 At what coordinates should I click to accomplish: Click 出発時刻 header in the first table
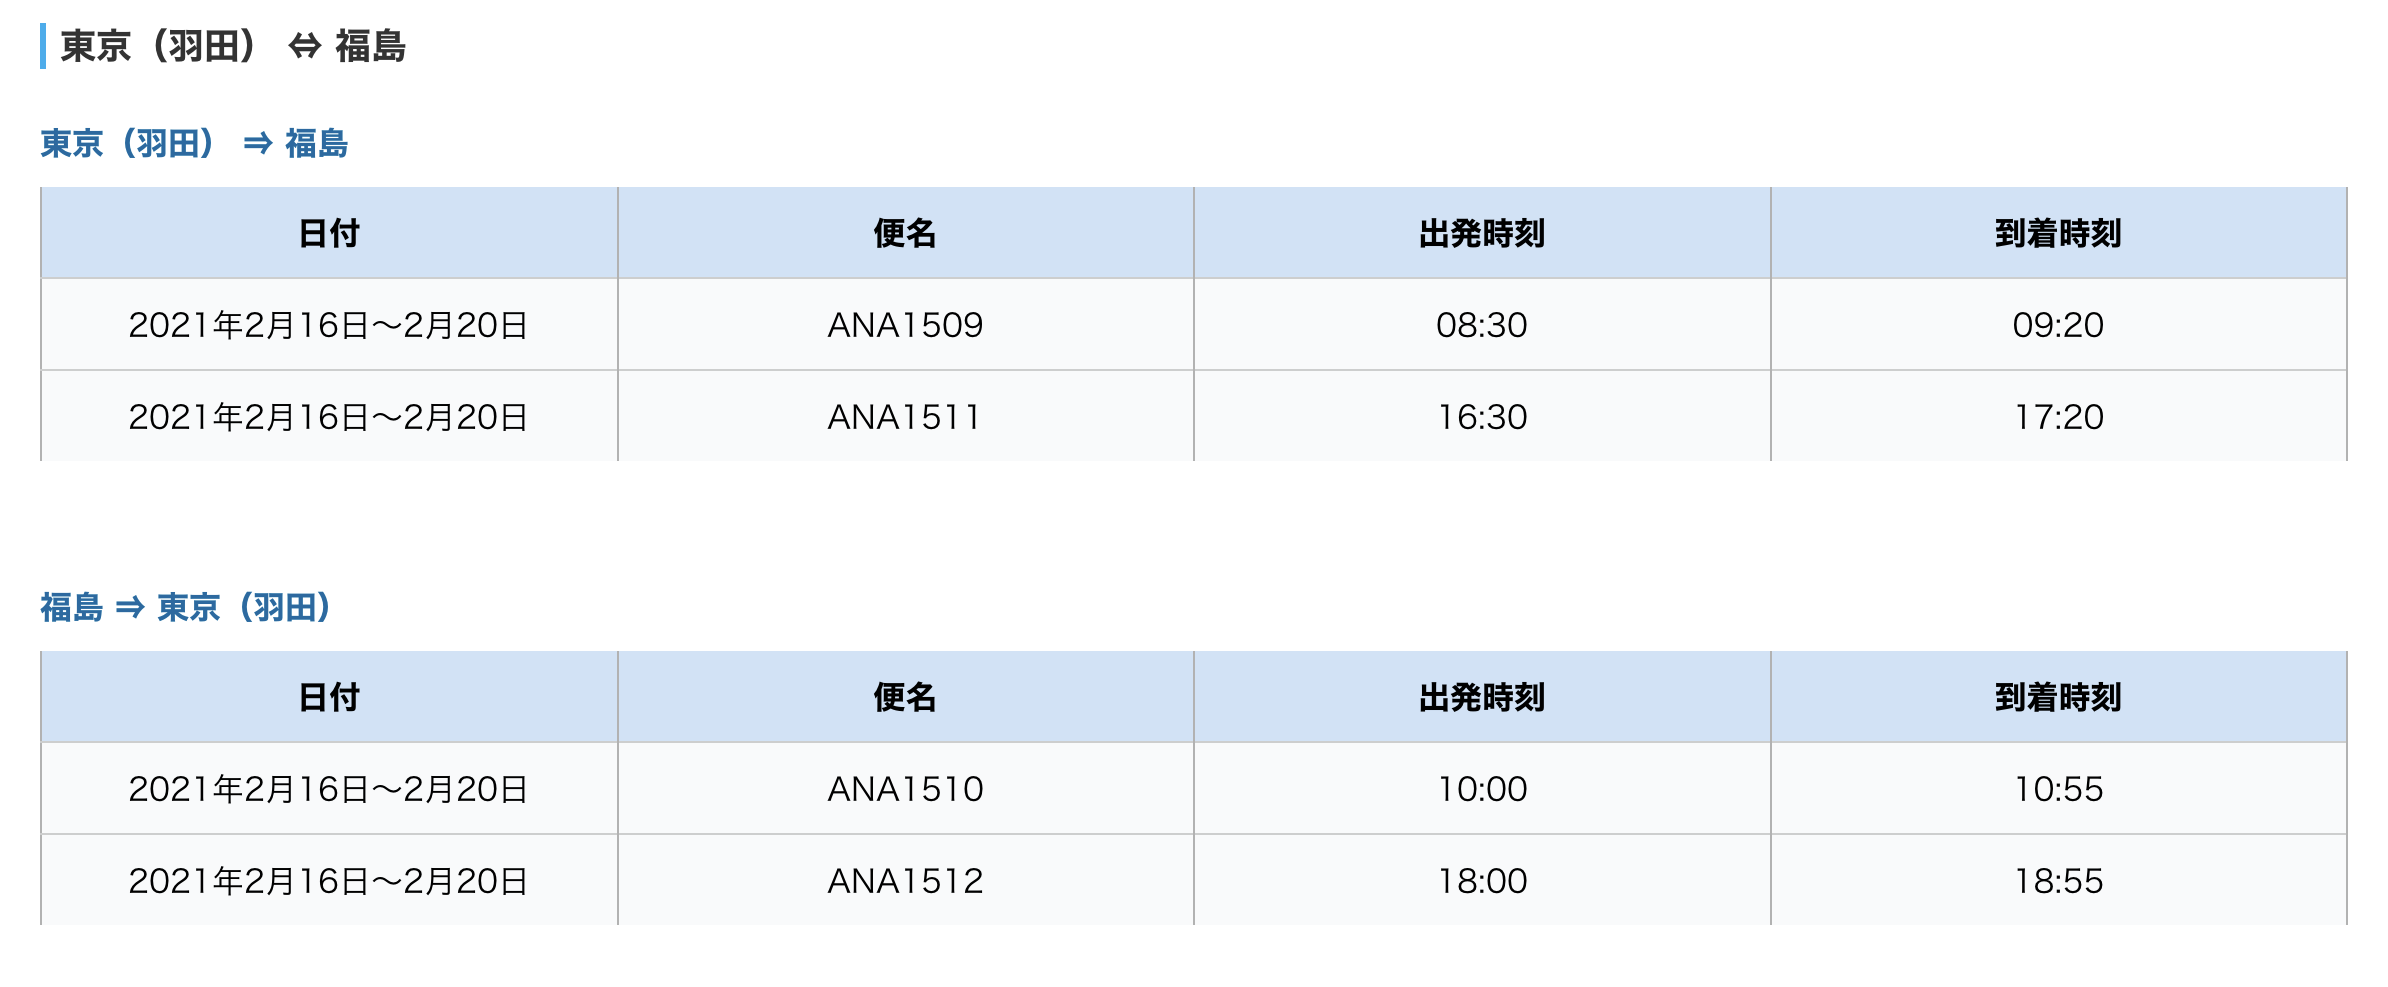1482,233
